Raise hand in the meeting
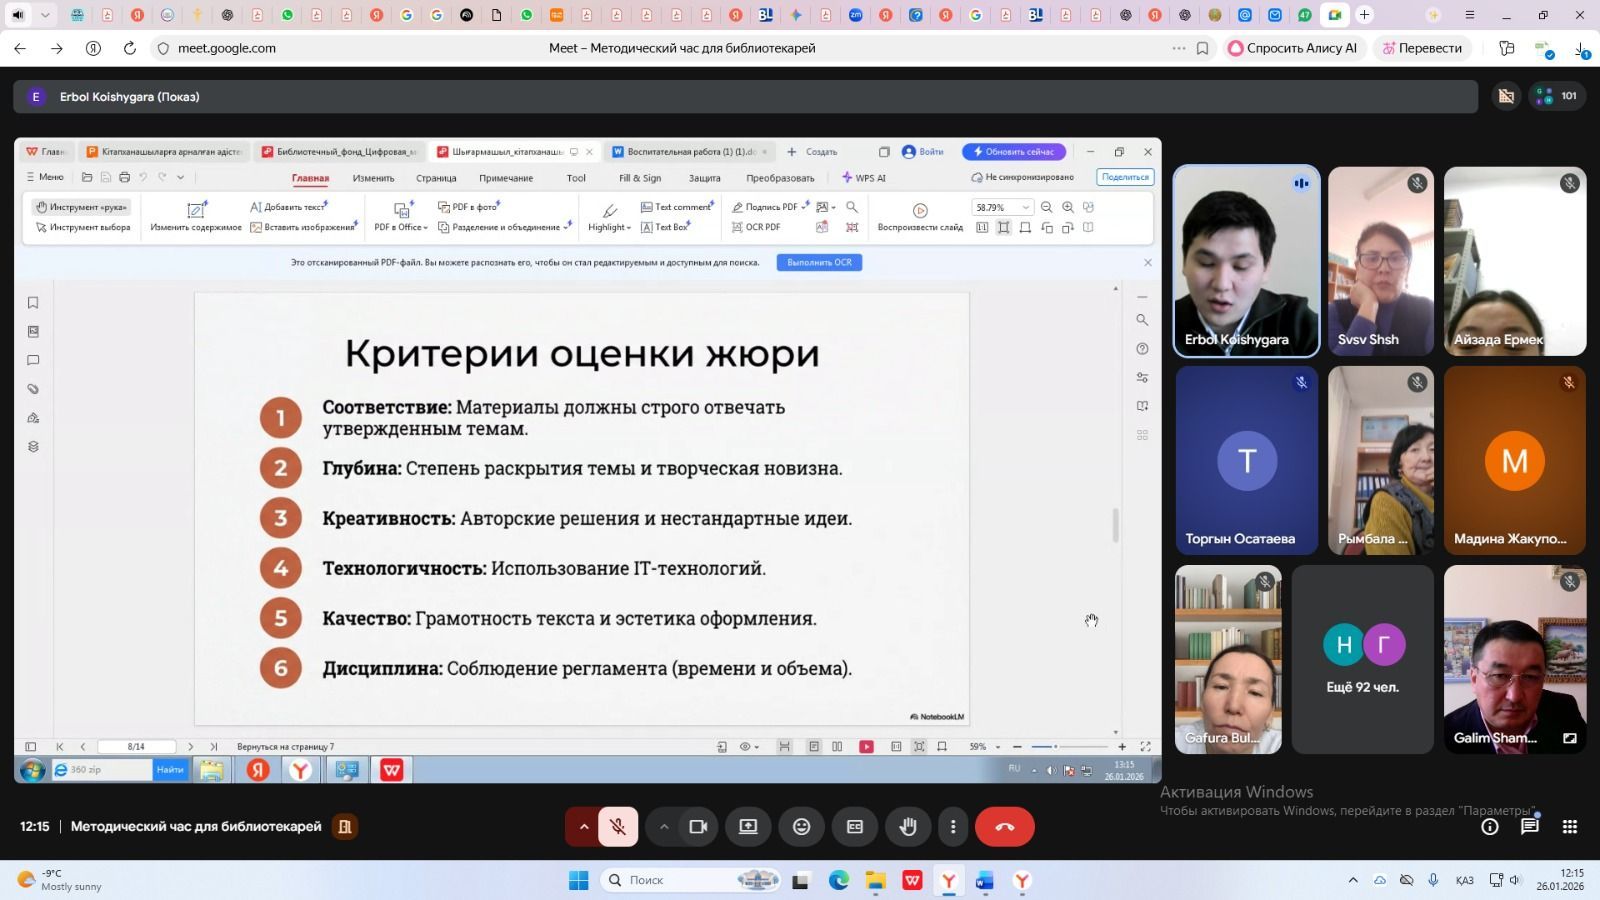 (908, 827)
